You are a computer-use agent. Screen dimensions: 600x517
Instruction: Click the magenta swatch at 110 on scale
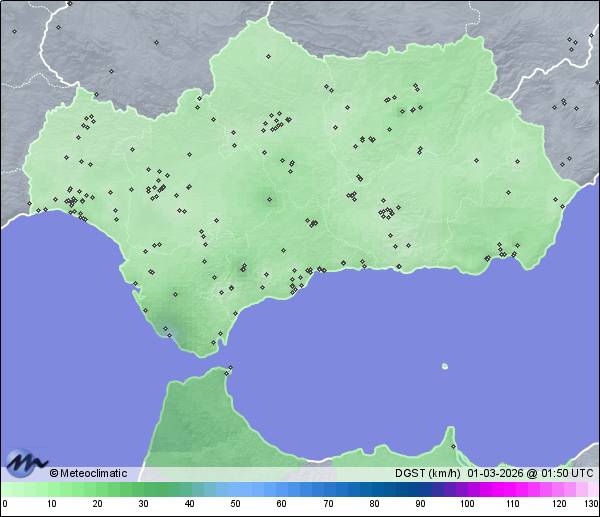coord(511,489)
